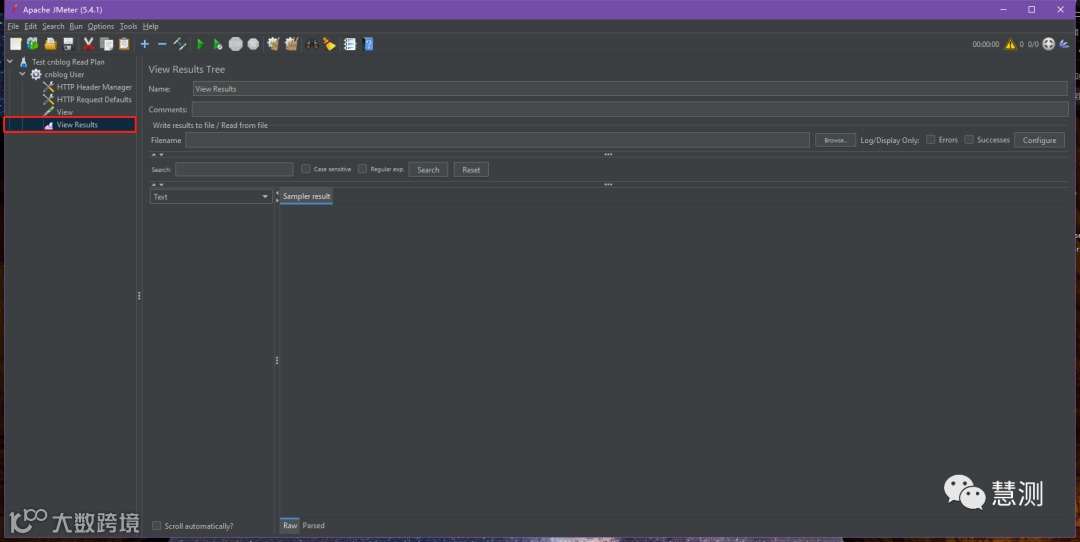The width and height of the screenshot is (1080, 542).
Task: Toggle the Regular exp. checkbox
Action: click(x=362, y=169)
